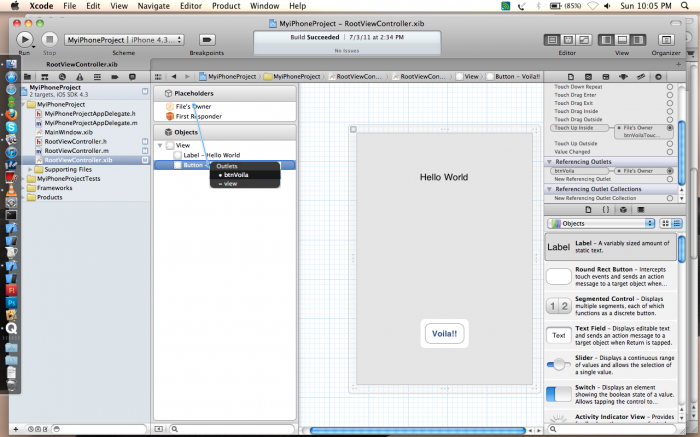Click the New Referencing Outlet circle
700x437 pixels.
pyautogui.click(x=669, y=179)
